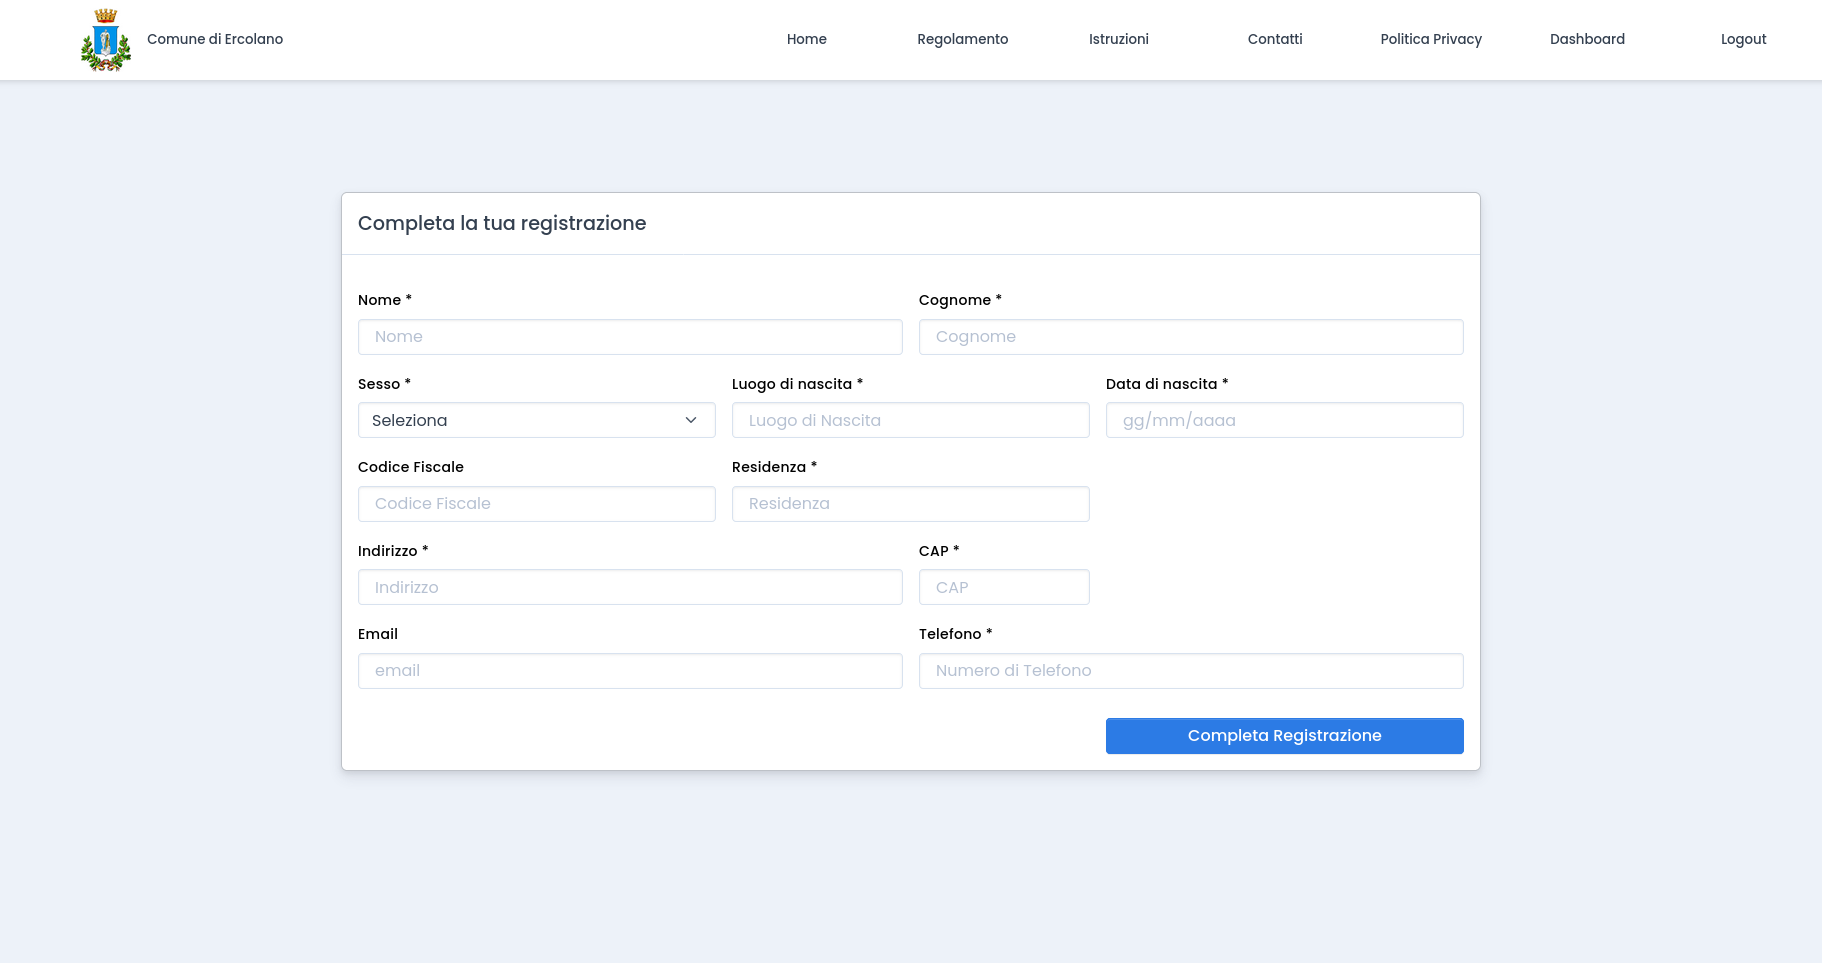Open the Contatti page
The height and width of the screenshot is (963, 1822).
pyautogui.click(x=1275, y=39)
